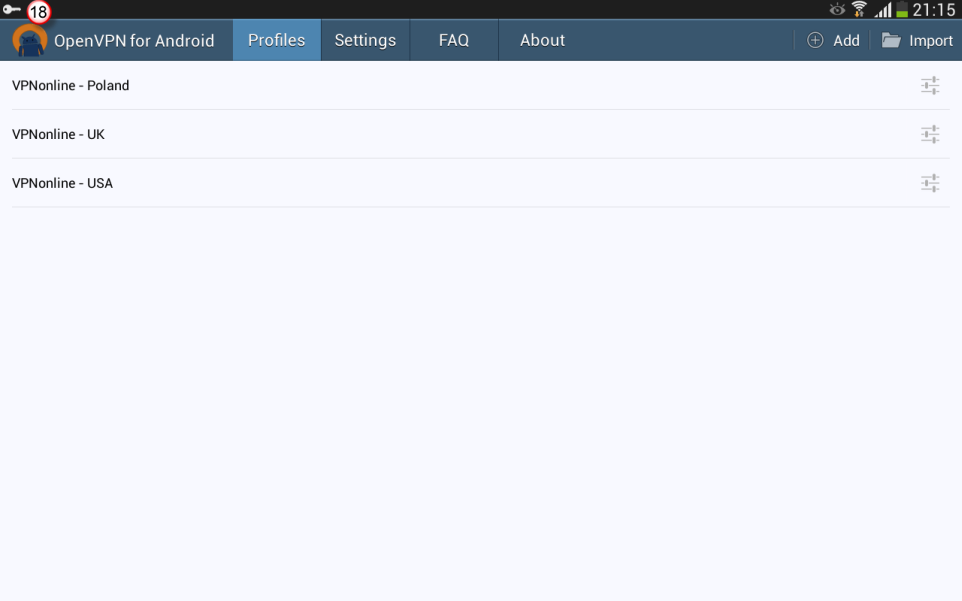Open settings for VPNonline - Poland profile

pos(930,85)
